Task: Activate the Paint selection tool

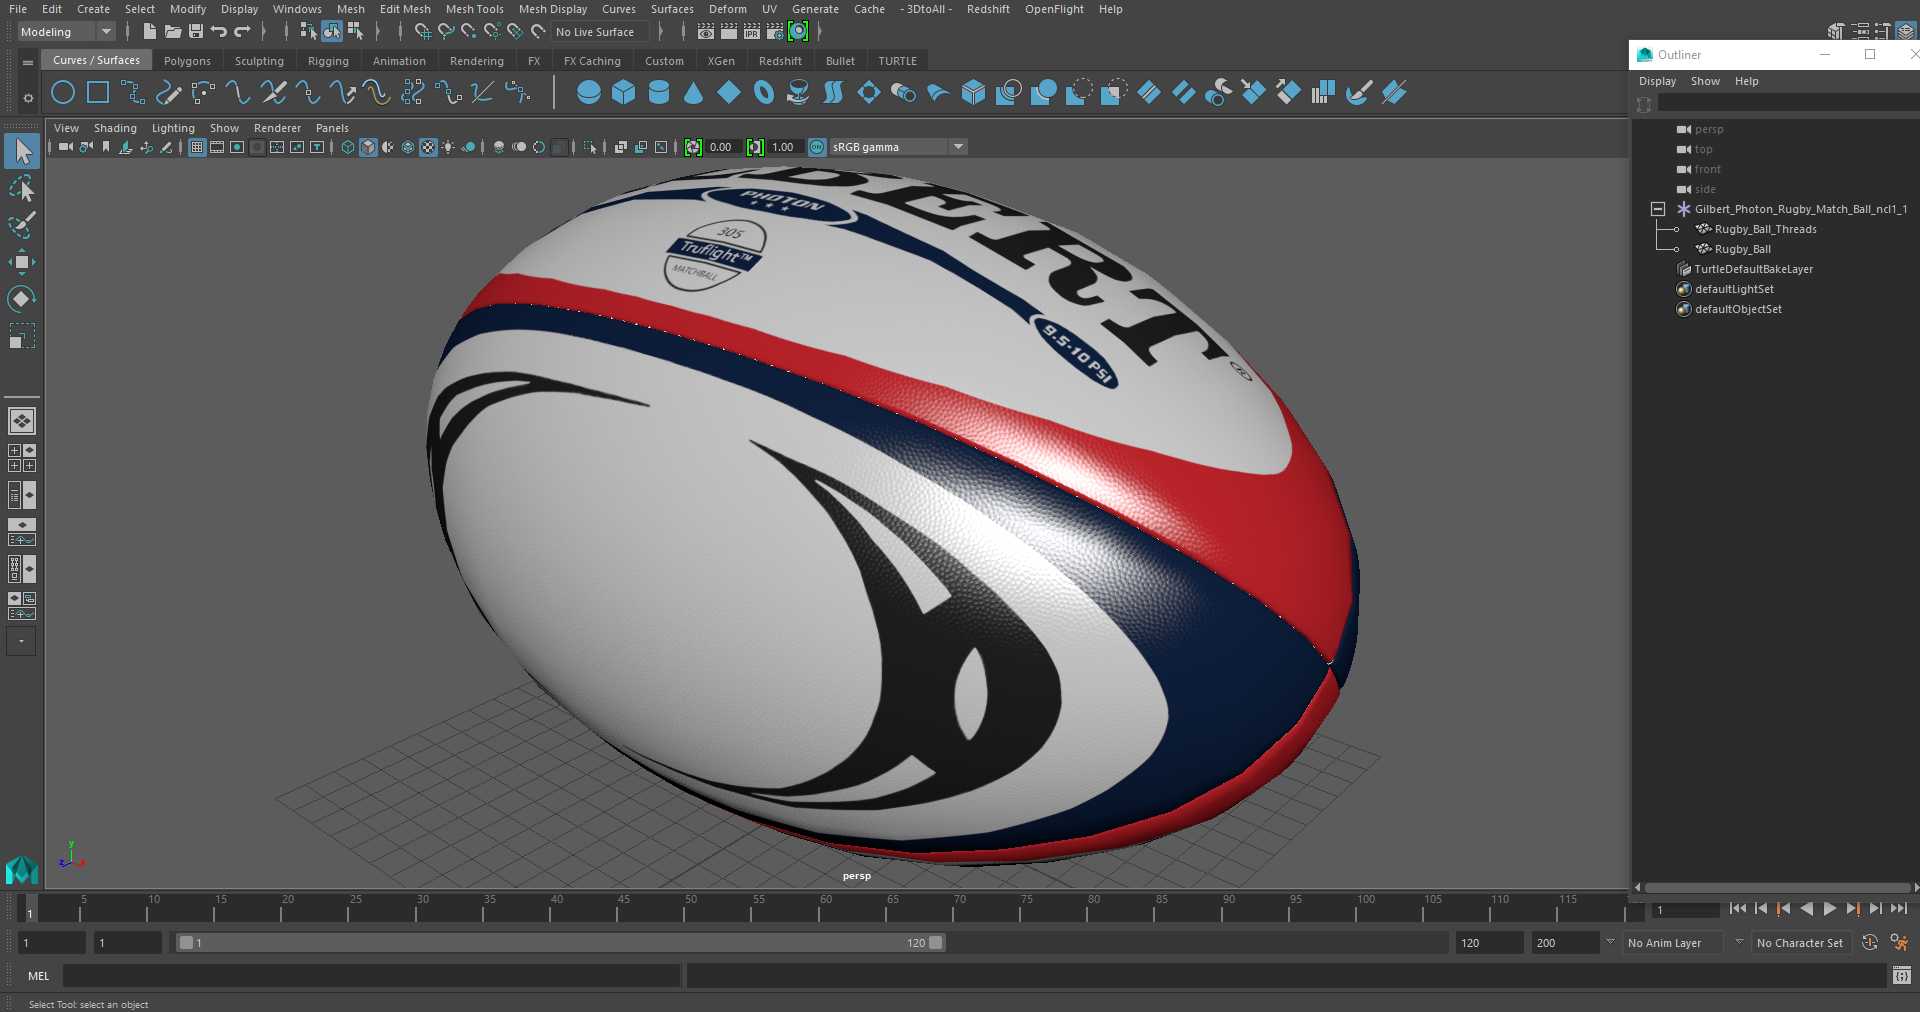Action: [22, 225]
